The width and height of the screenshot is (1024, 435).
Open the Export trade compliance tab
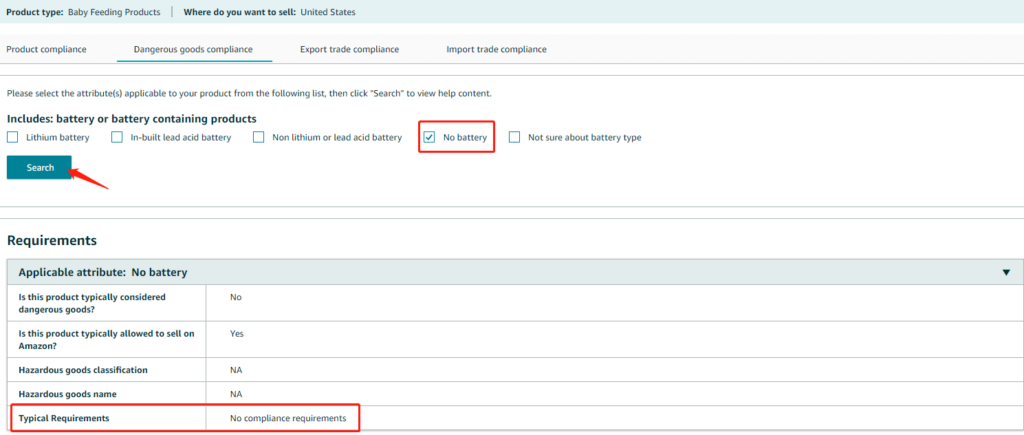tap(349, 49)
